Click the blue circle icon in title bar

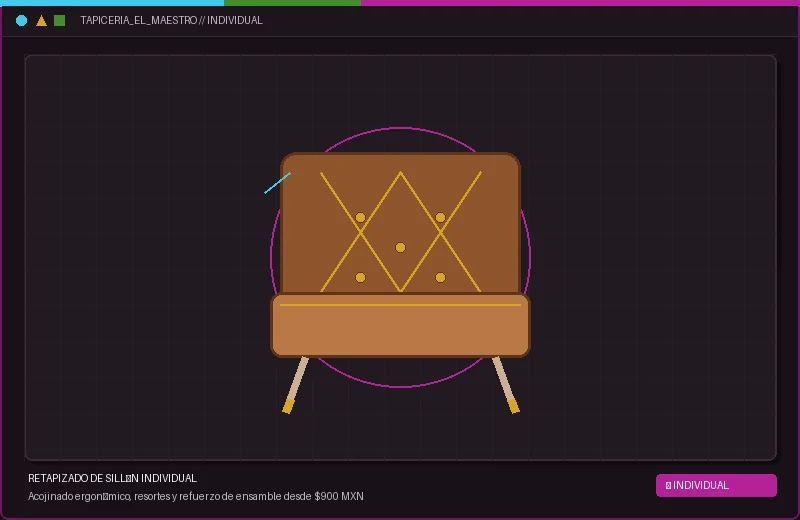[21, 20]
